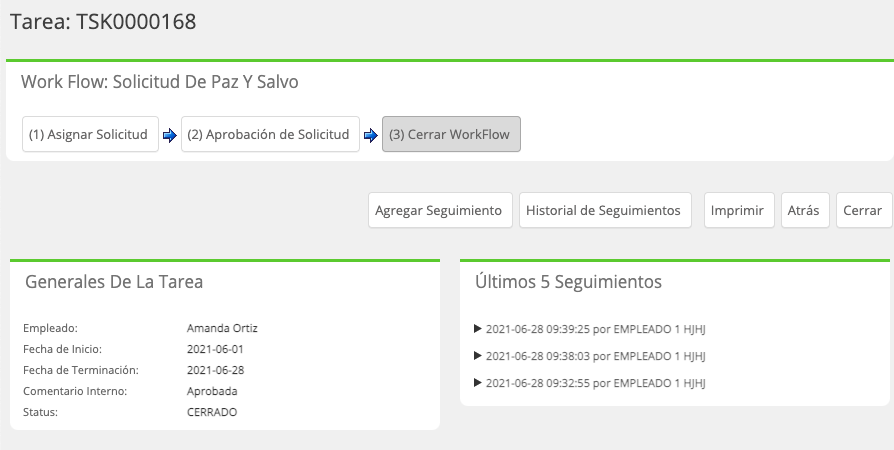Screen dimensions: 894x450
Task: Click the employee name Amanda Ortiz
Action: 222,328
